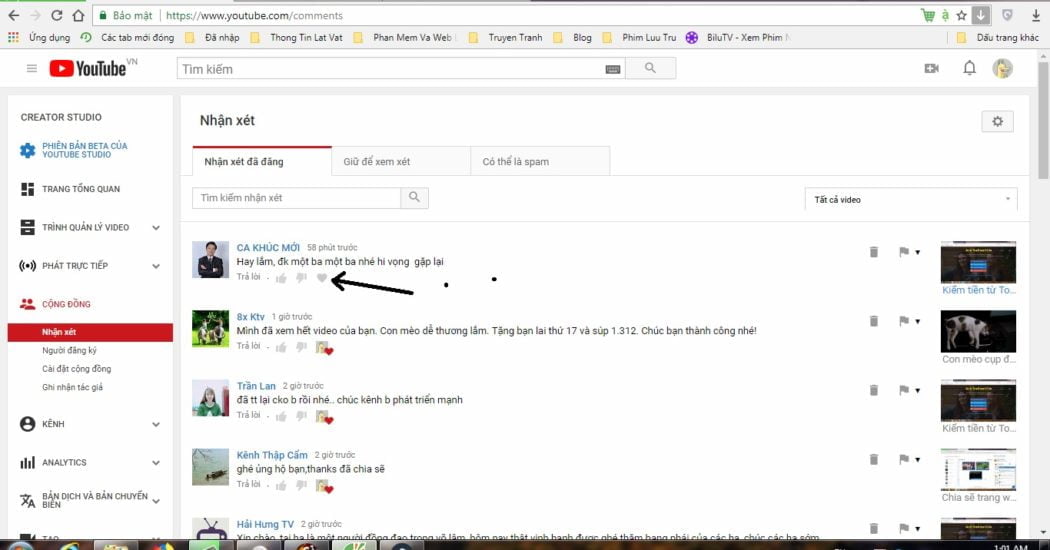Open the Con mèo video thumbnail
The image size is (1050, 550).
click(x=978, y=331)
